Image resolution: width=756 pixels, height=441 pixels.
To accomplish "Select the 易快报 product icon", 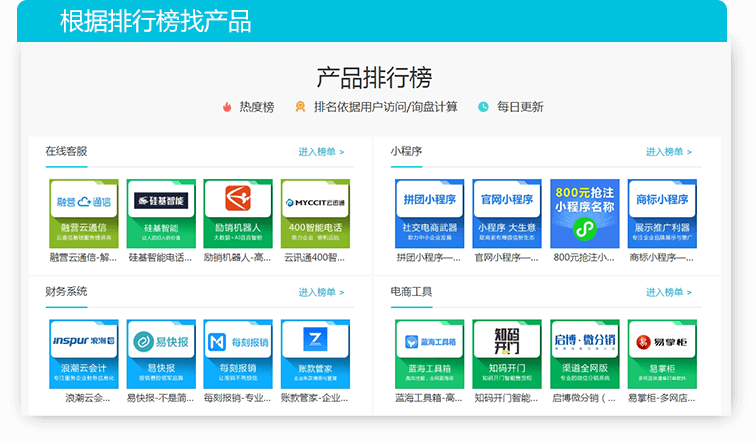I will (x=161, y=353).
